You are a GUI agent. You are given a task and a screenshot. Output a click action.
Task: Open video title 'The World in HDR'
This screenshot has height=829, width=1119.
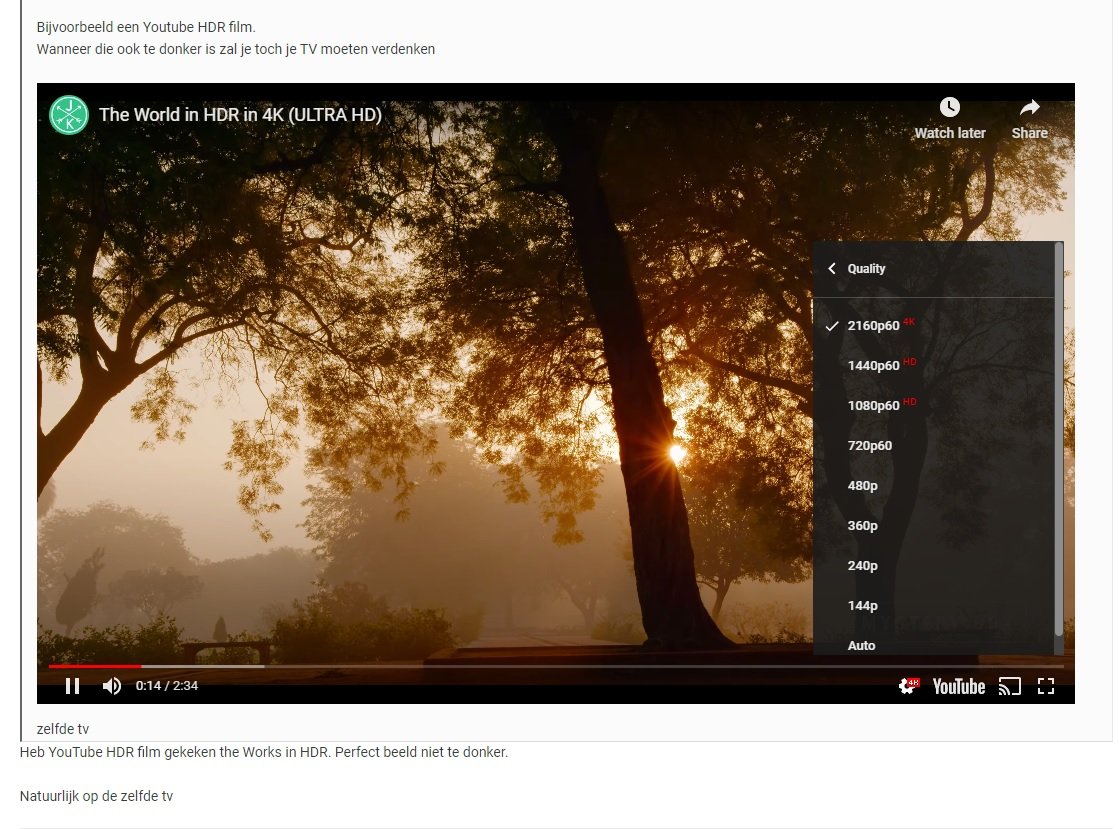click(240, 115)
